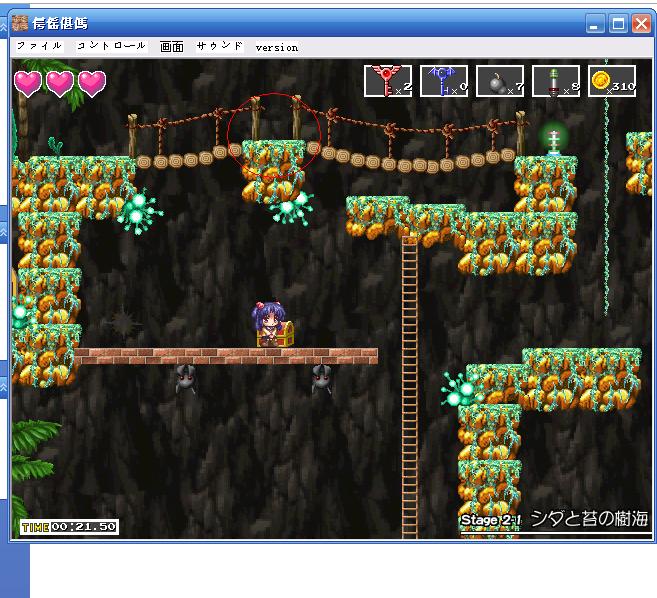The width and height of the screenshot is (657, 598).
Task: Open the version menu
Action: 277,47
